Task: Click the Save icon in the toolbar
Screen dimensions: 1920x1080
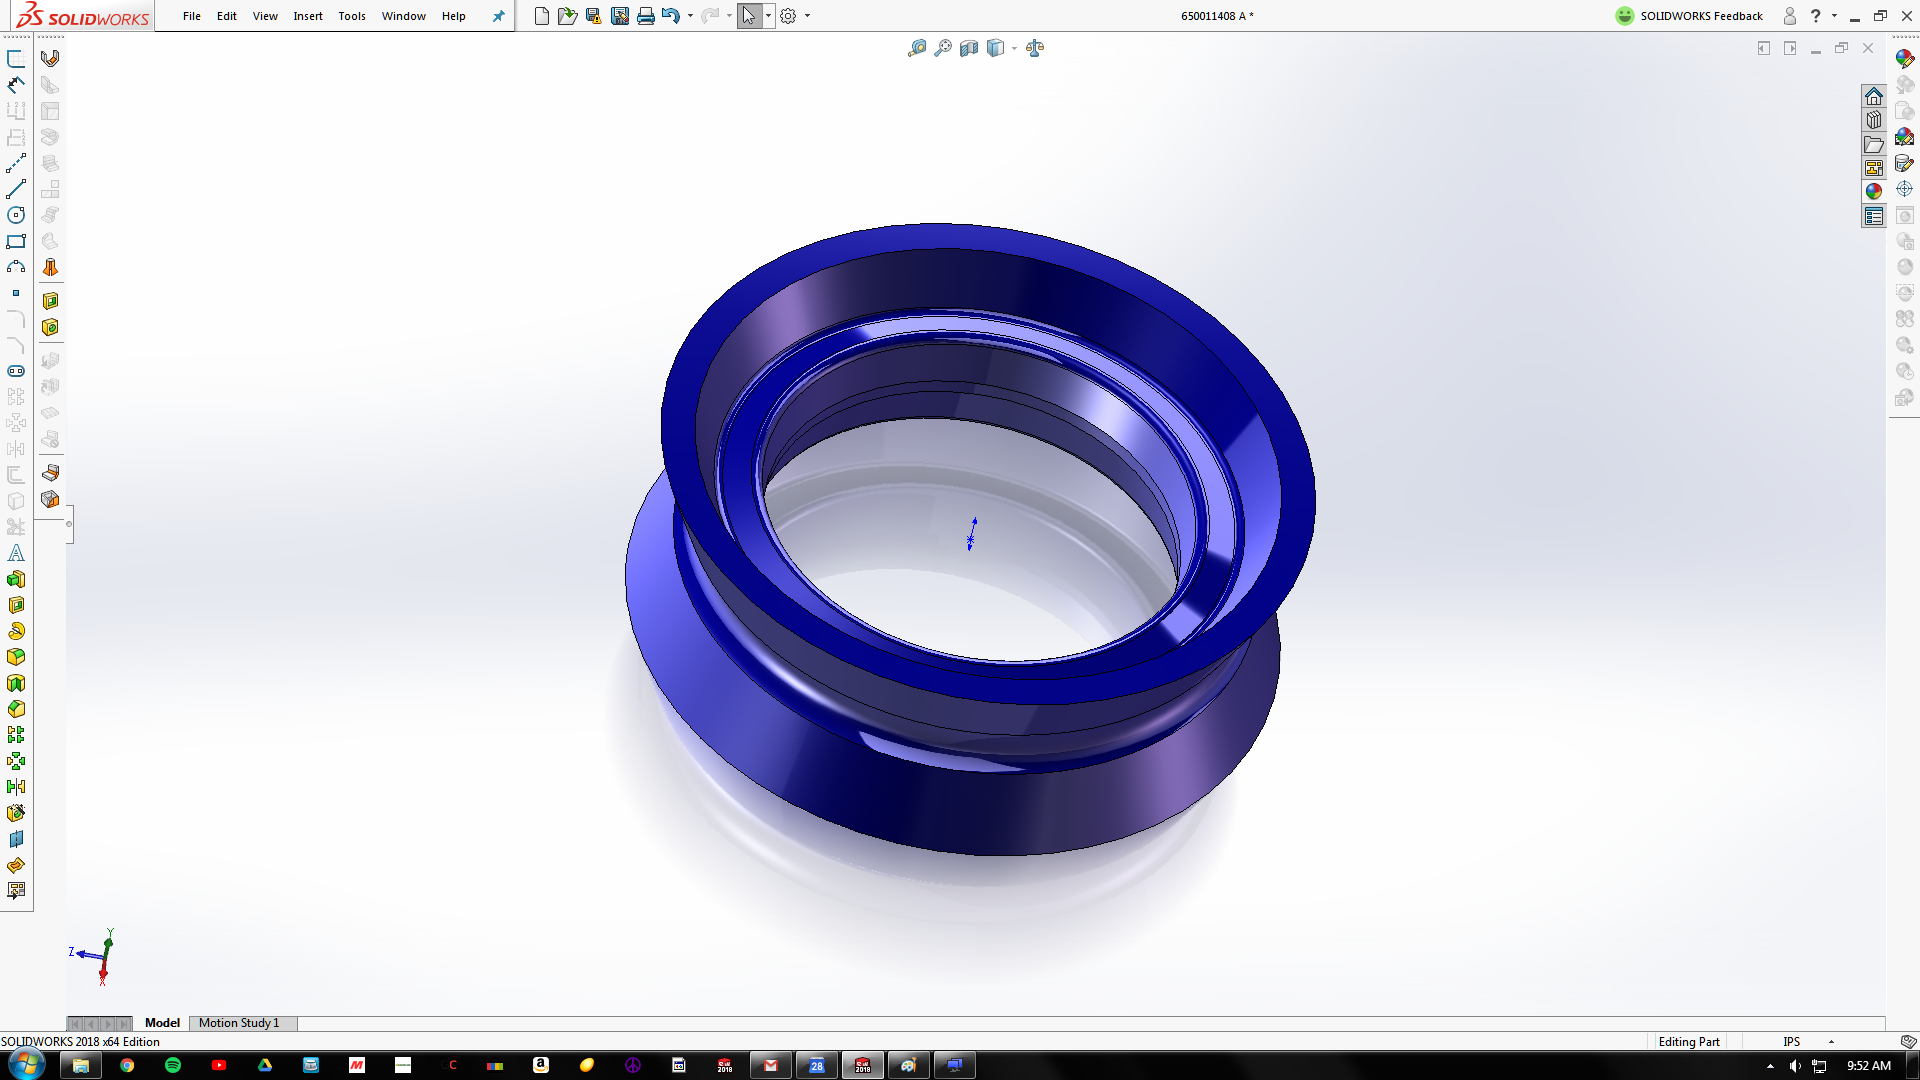Action: (594, 15)
